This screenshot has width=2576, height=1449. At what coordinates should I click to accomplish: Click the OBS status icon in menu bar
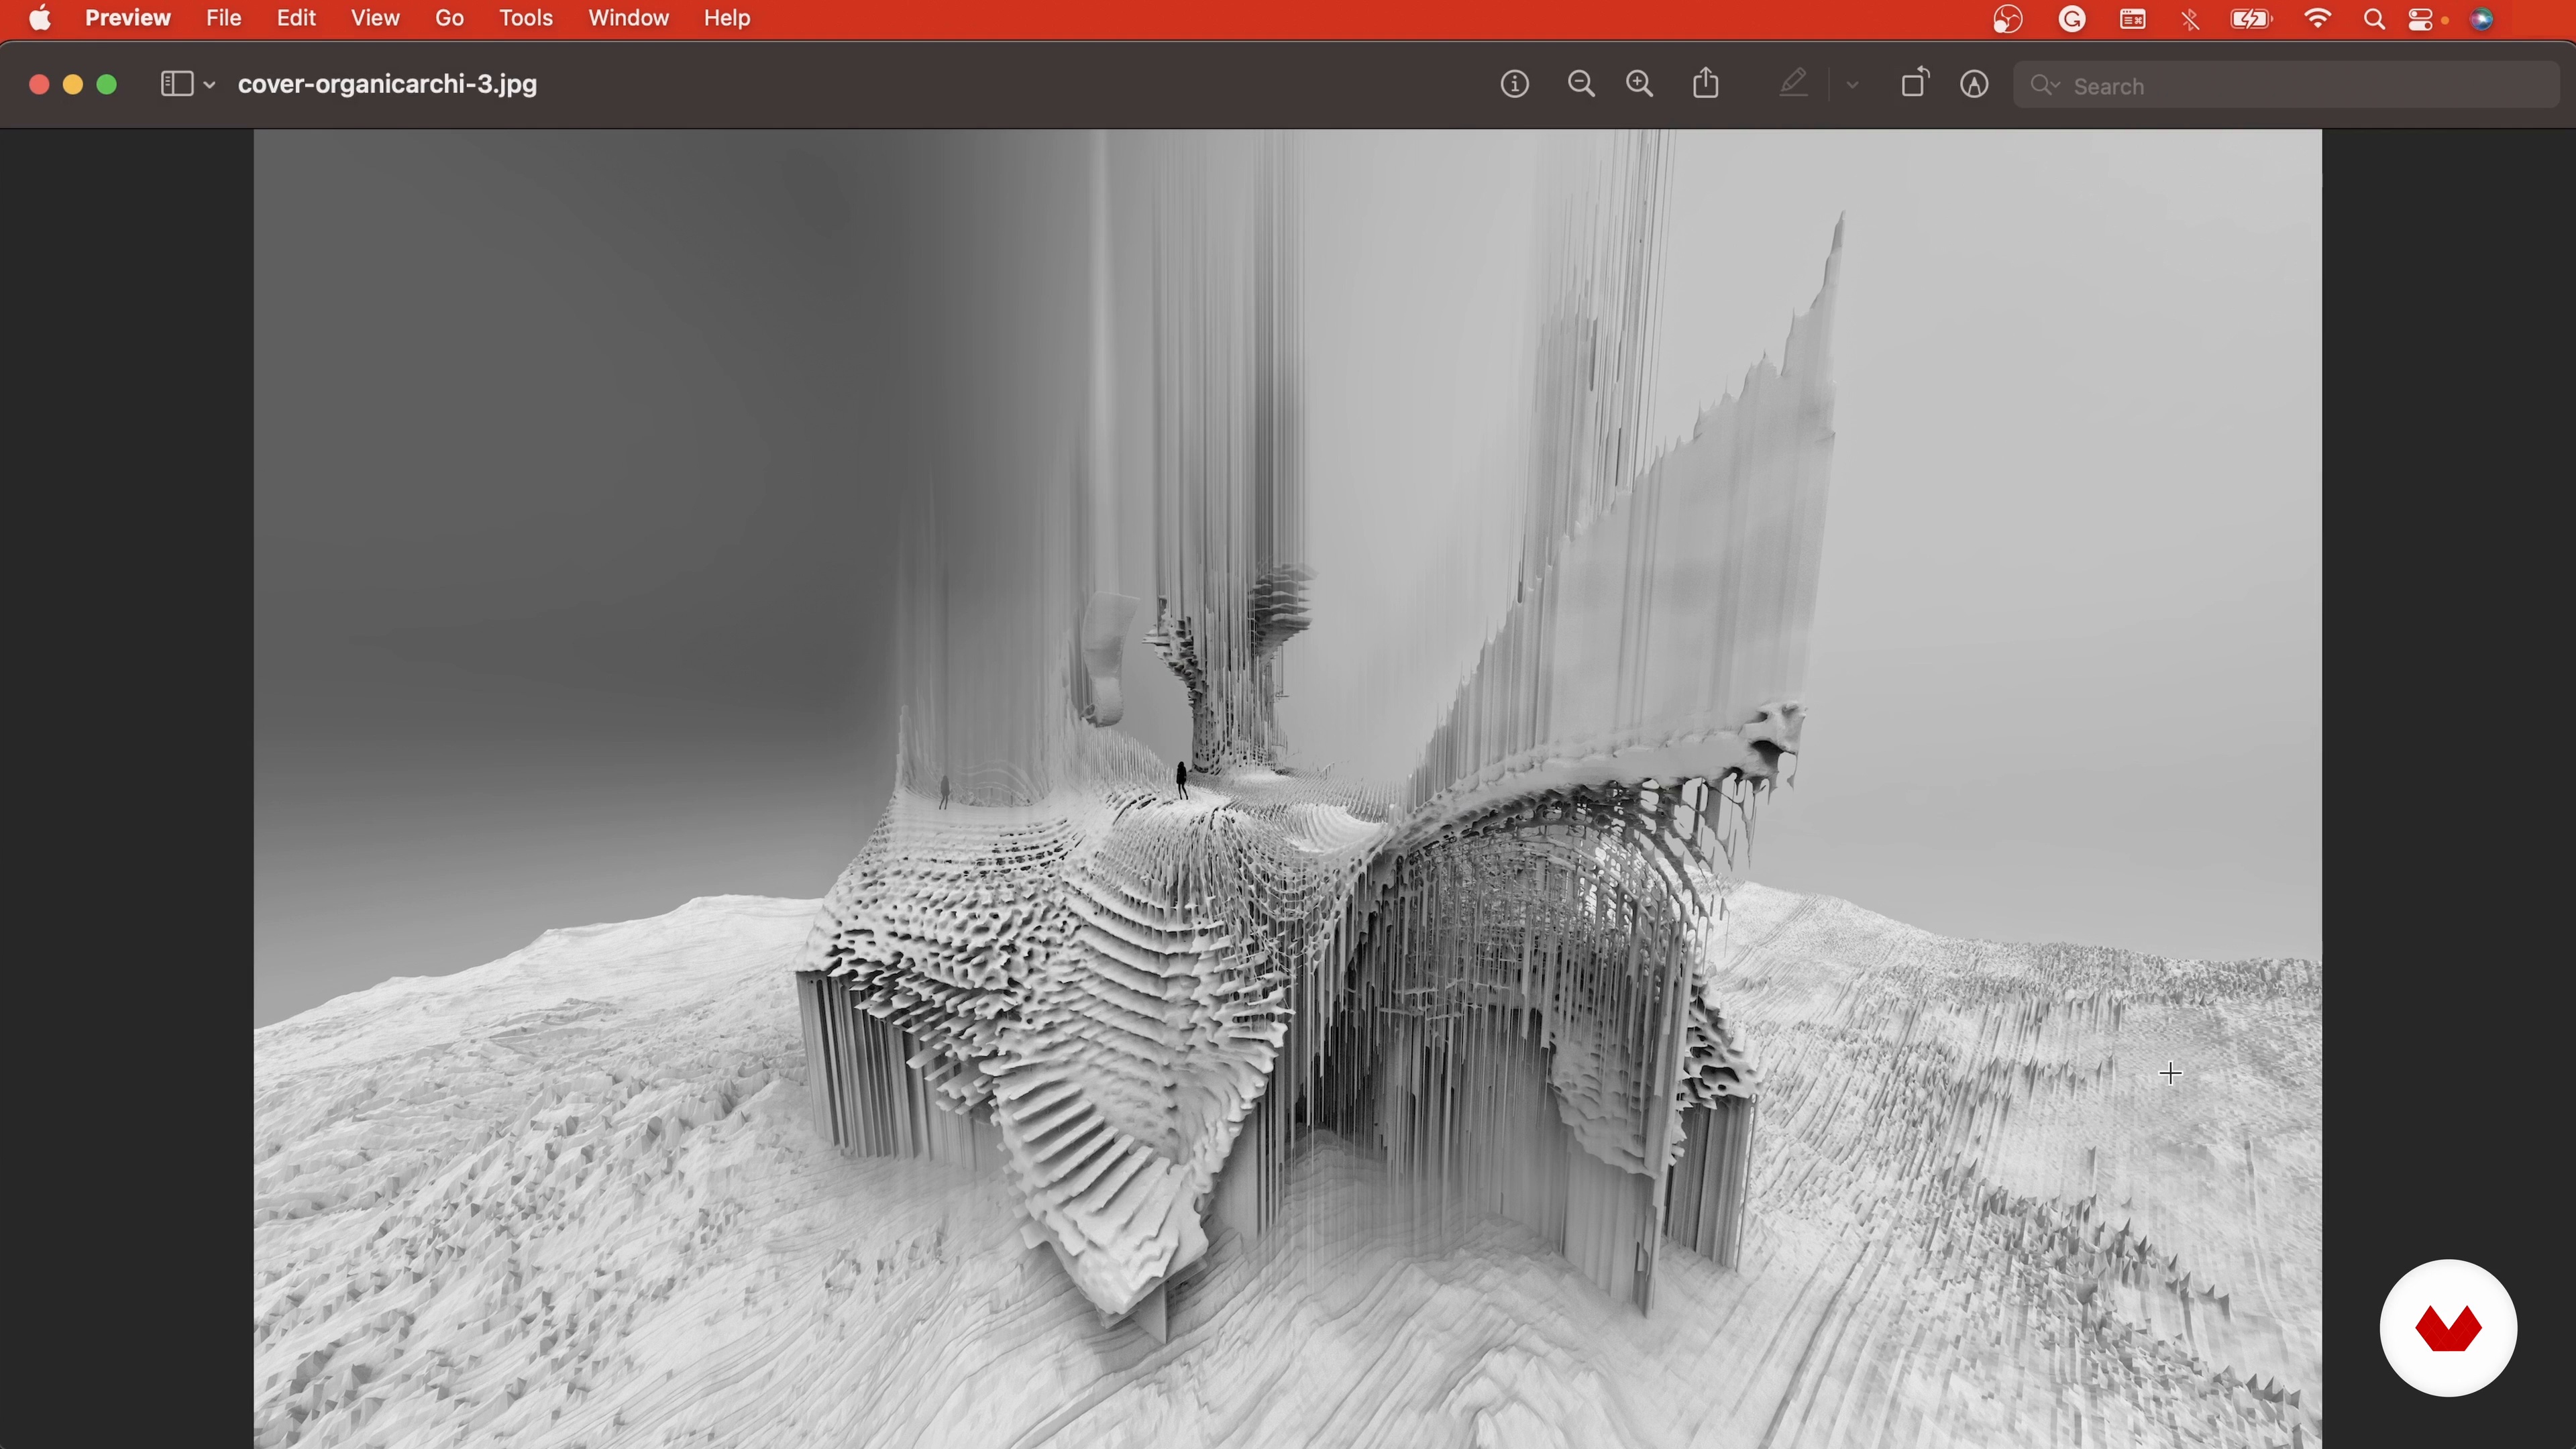tap(2008, 20)
